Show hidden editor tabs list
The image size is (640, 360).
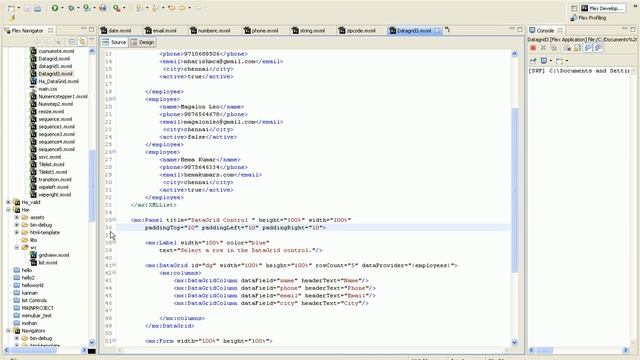pyautogui.click(x=448, y=30)
